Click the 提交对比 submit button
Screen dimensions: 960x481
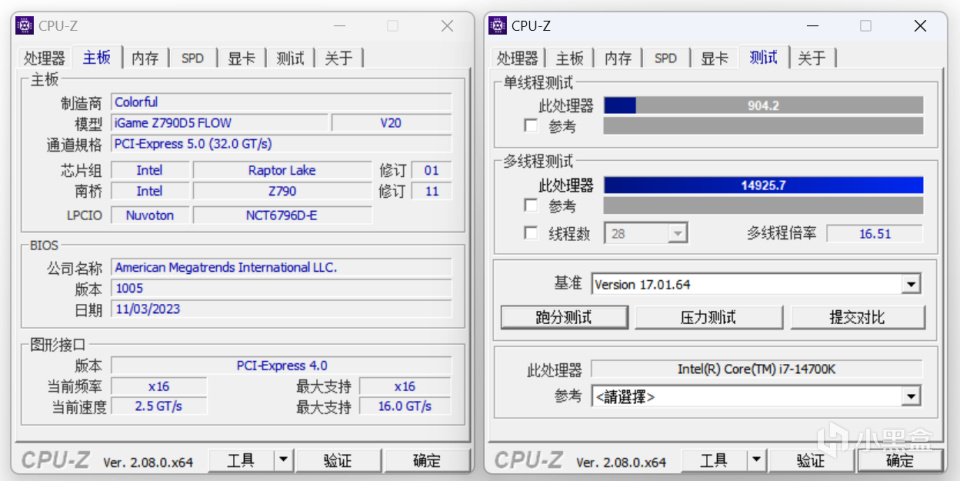click(857, 317)
